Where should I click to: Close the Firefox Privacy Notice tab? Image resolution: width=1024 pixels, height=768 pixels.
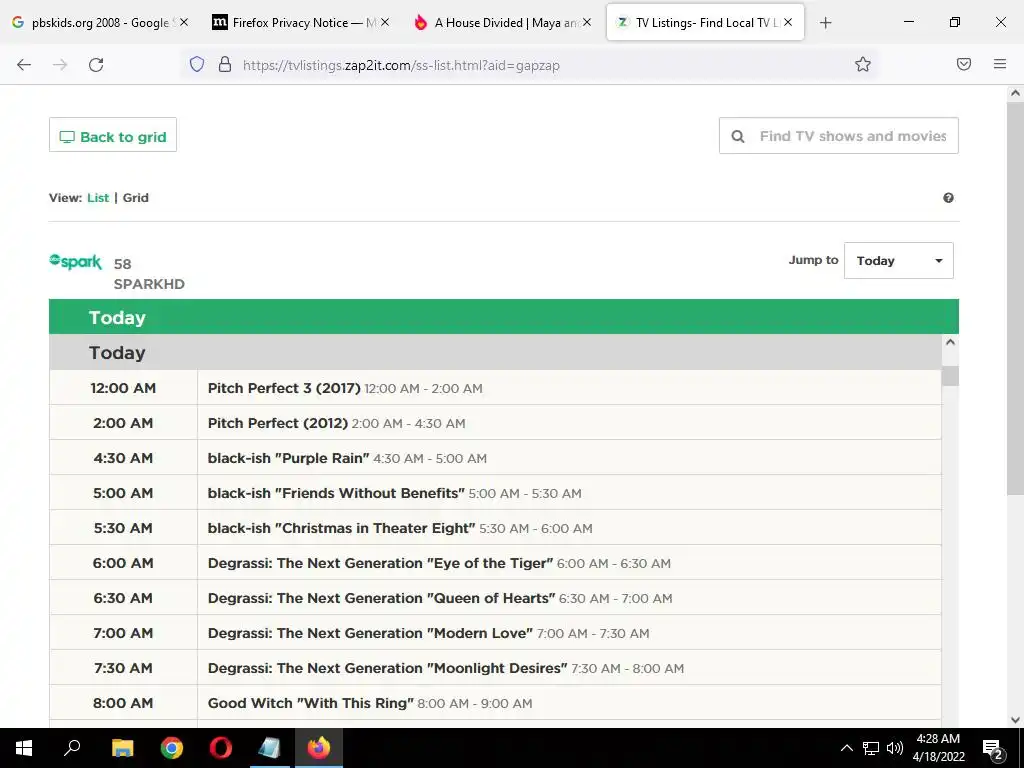[x=385, y=22]
